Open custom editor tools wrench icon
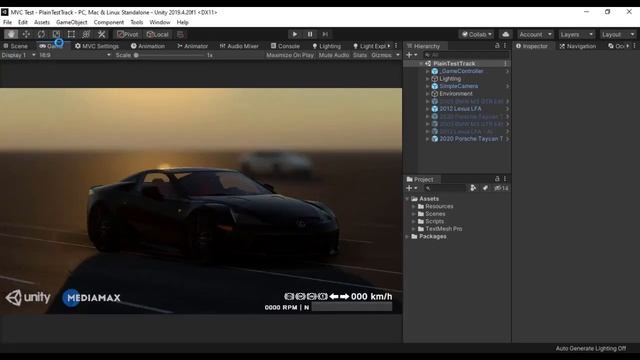Screen dimensions: 640x360 [x=101, y=34]
